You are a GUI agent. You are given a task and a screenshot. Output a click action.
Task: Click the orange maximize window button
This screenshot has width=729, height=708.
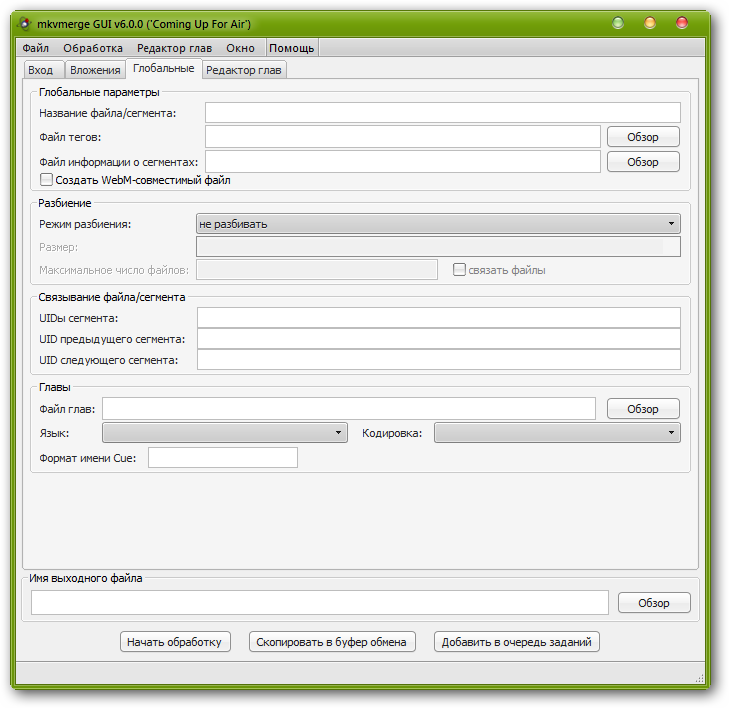tap(650, 22)
